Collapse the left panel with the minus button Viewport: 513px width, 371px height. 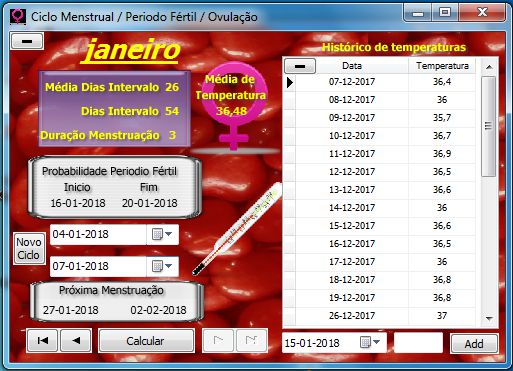[27, 41]
